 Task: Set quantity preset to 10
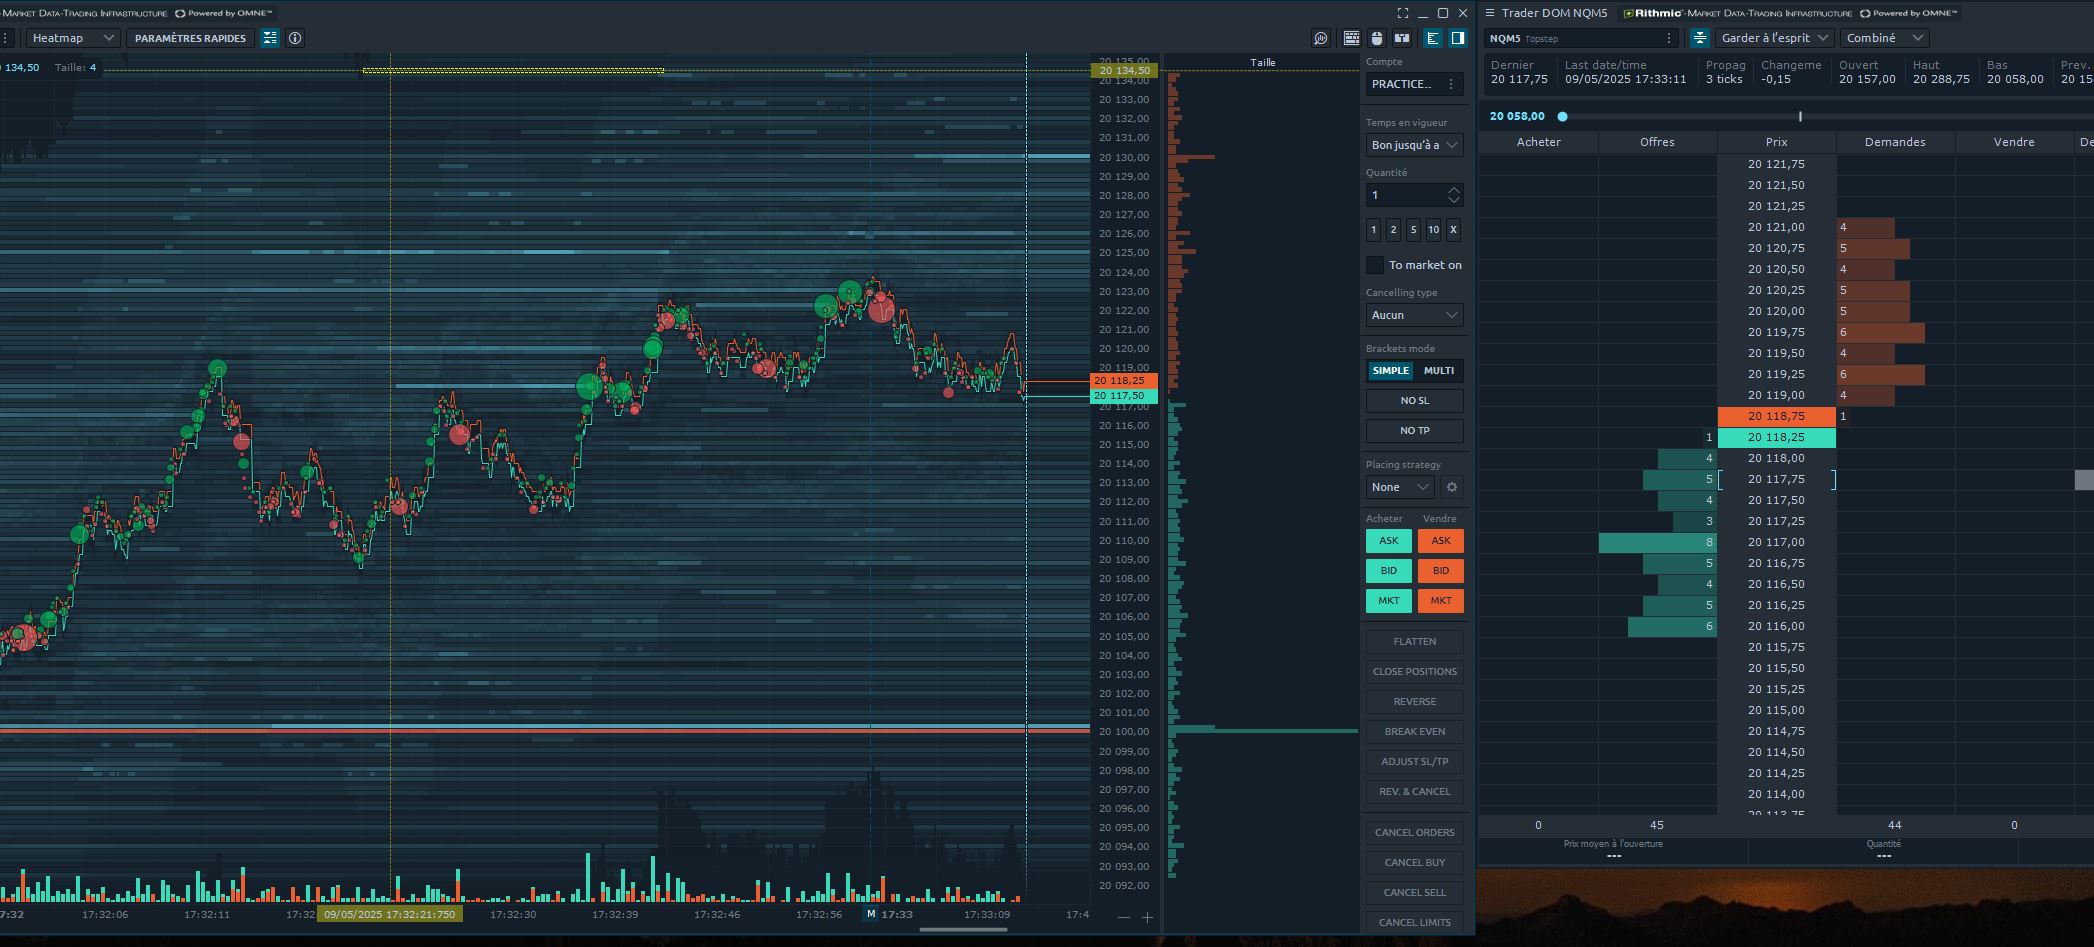pos(1433,230)
